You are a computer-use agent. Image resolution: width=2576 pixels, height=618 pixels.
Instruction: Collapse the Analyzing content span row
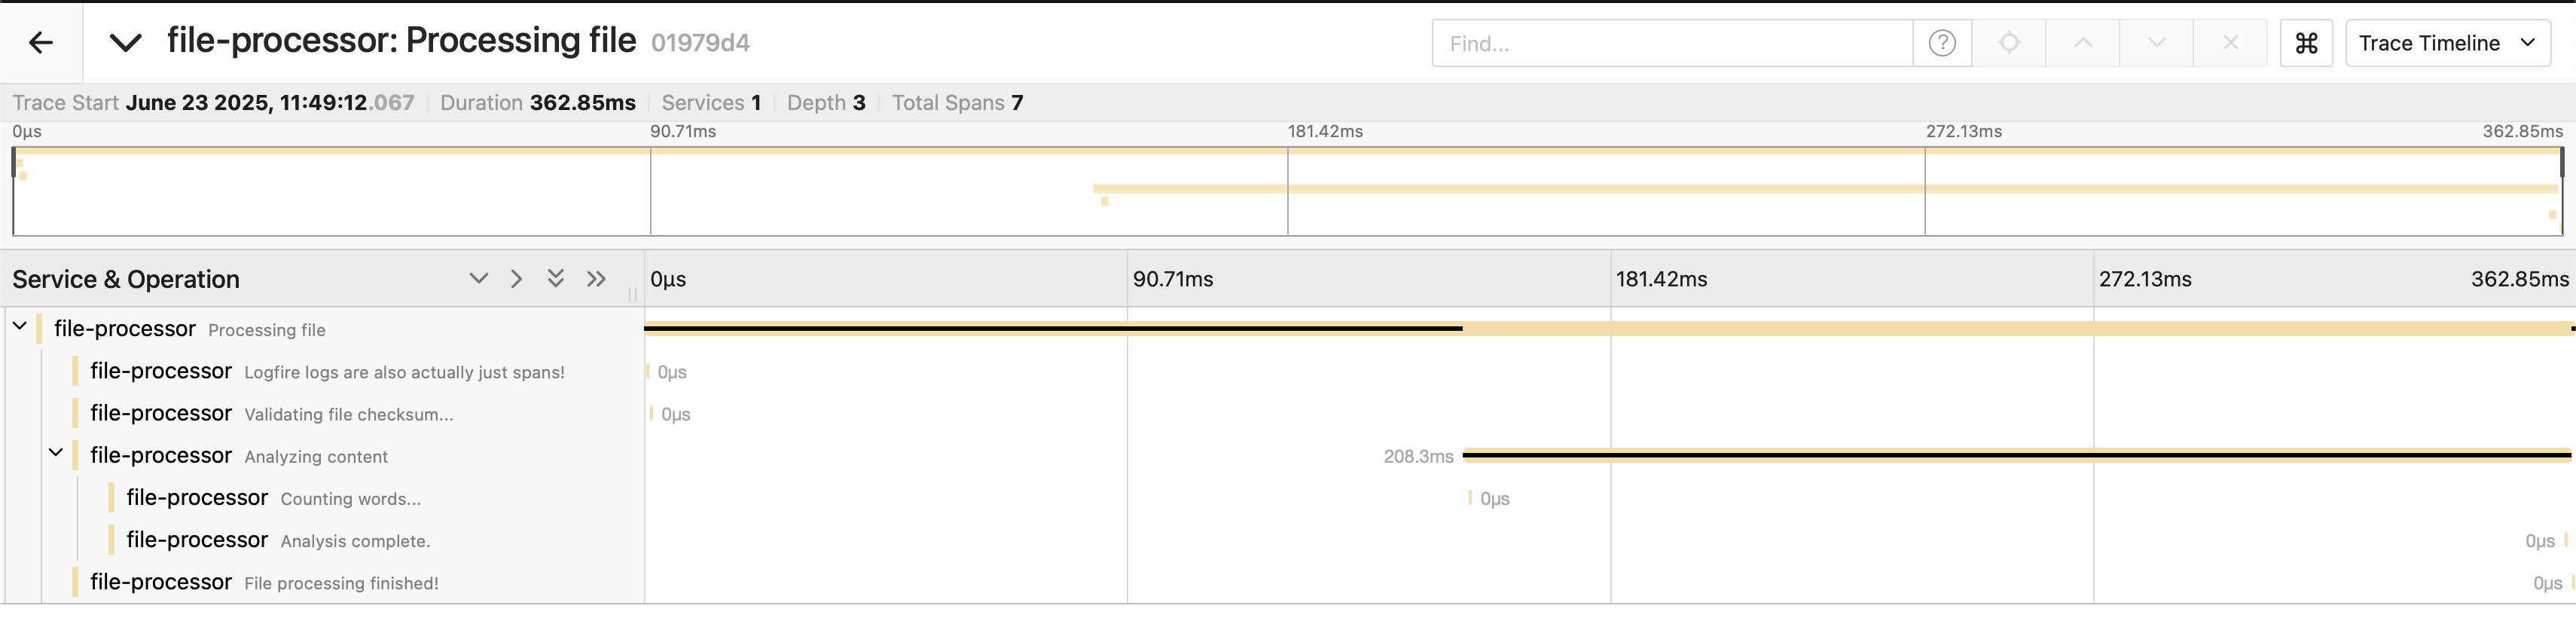(x=56, y=453)
